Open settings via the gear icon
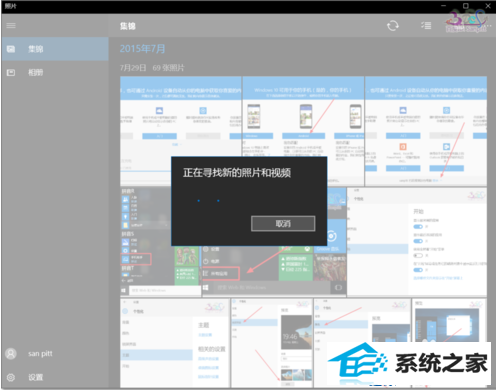Screen dimensions: 496x390 tap(11, 377)
